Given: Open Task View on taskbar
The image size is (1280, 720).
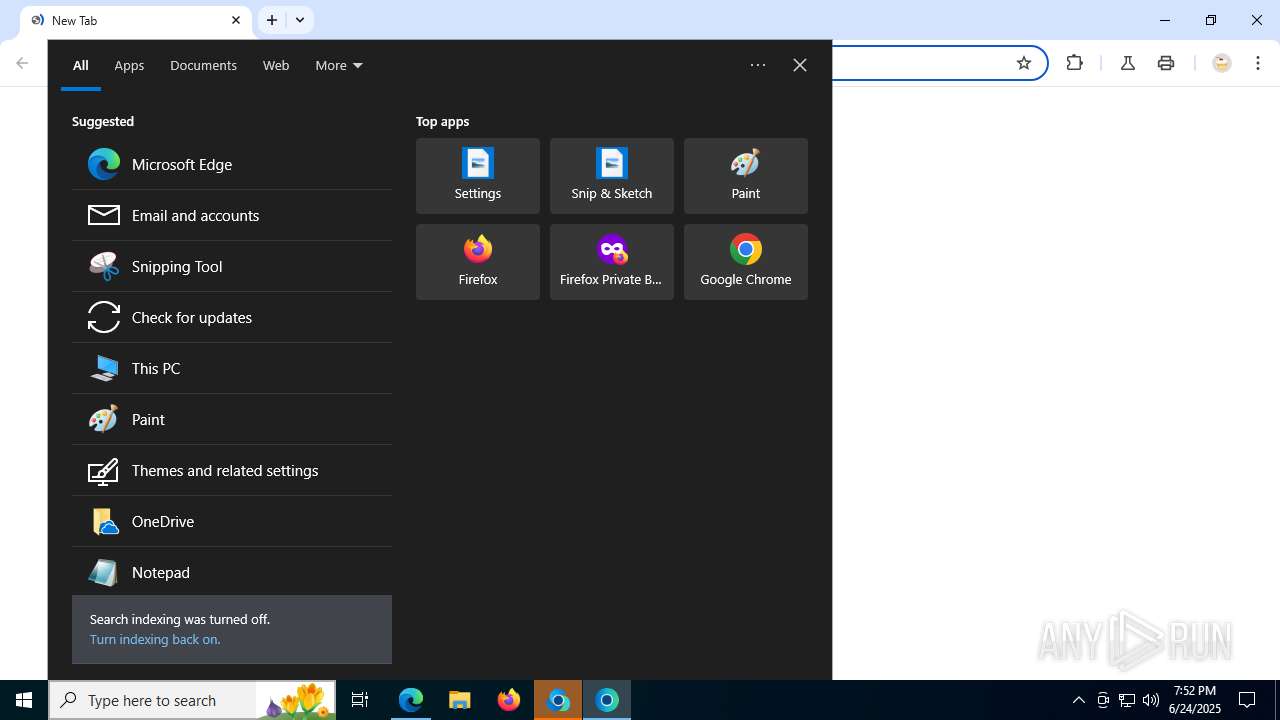Looking at the screenshot, I should (360, 700).
